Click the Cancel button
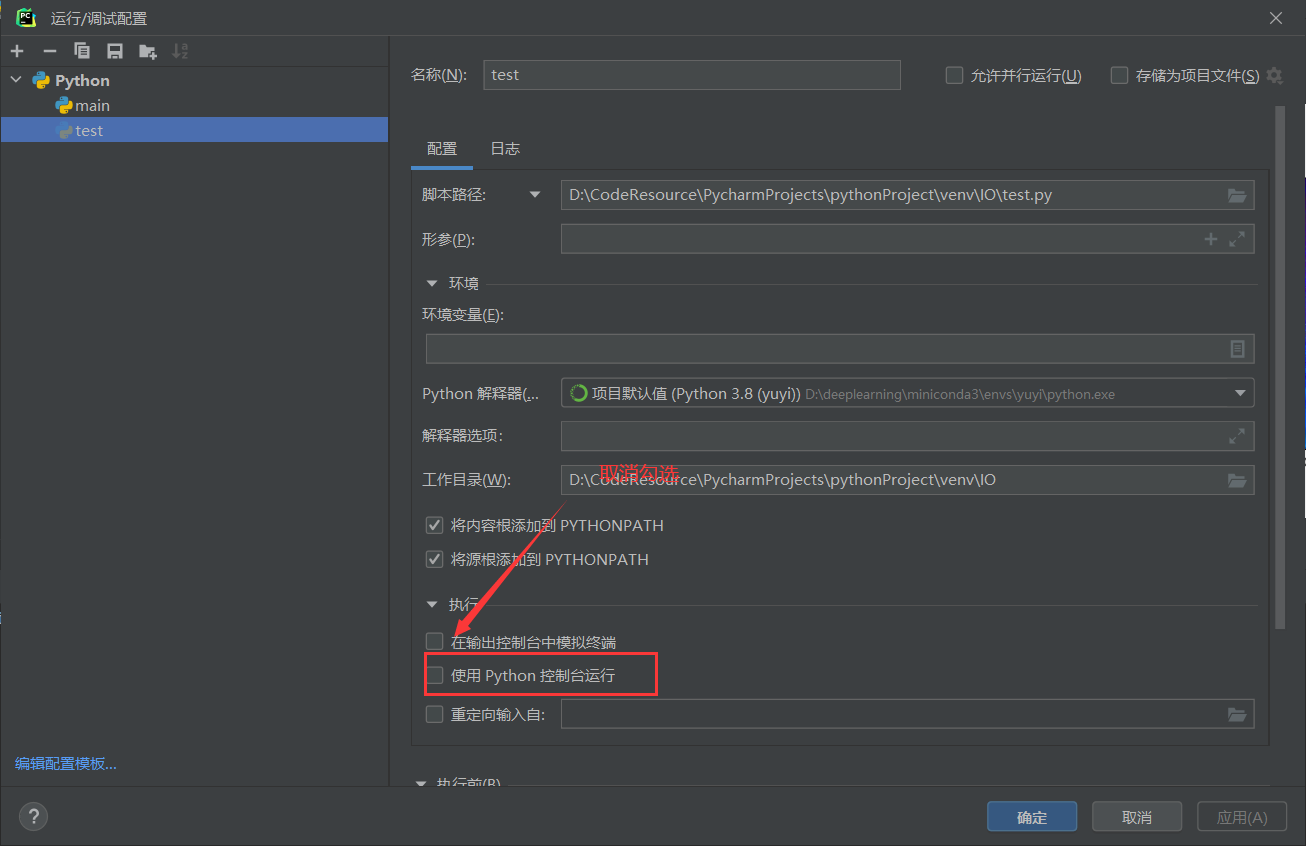 coord(1137,817)
